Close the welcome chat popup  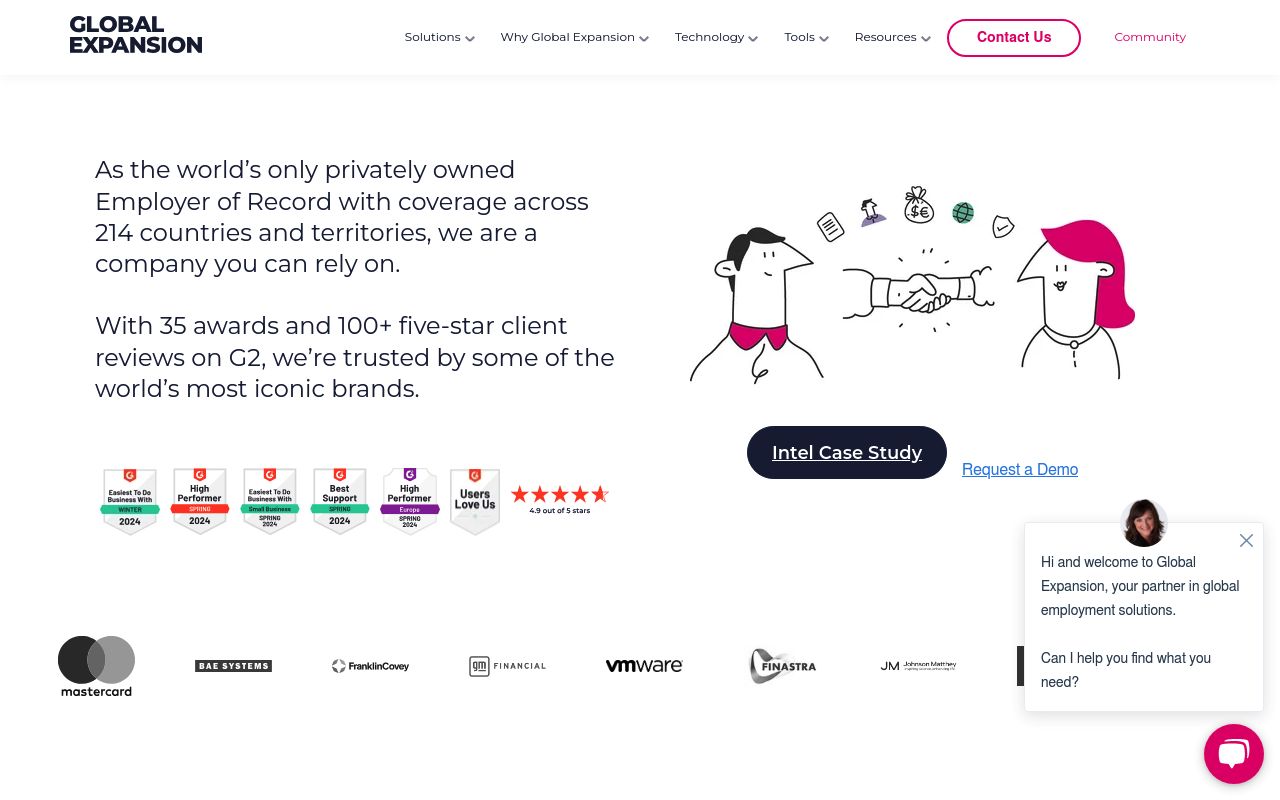(1246, 541)
